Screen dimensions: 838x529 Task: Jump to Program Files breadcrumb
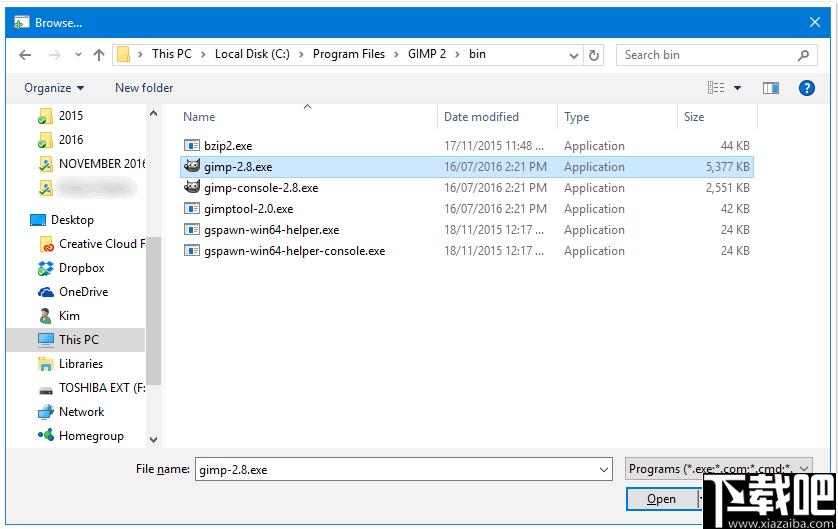(349, 54)
